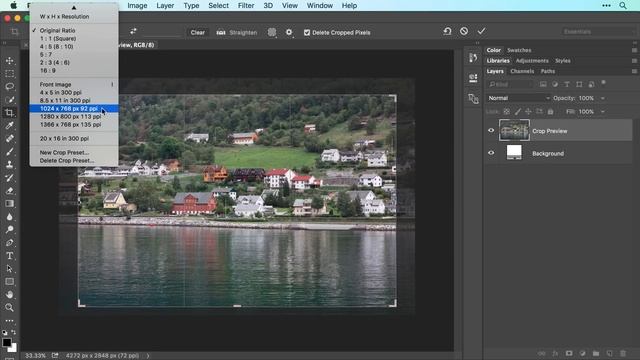Toggle the adjustment layer filter

click(x=555, y=84)
